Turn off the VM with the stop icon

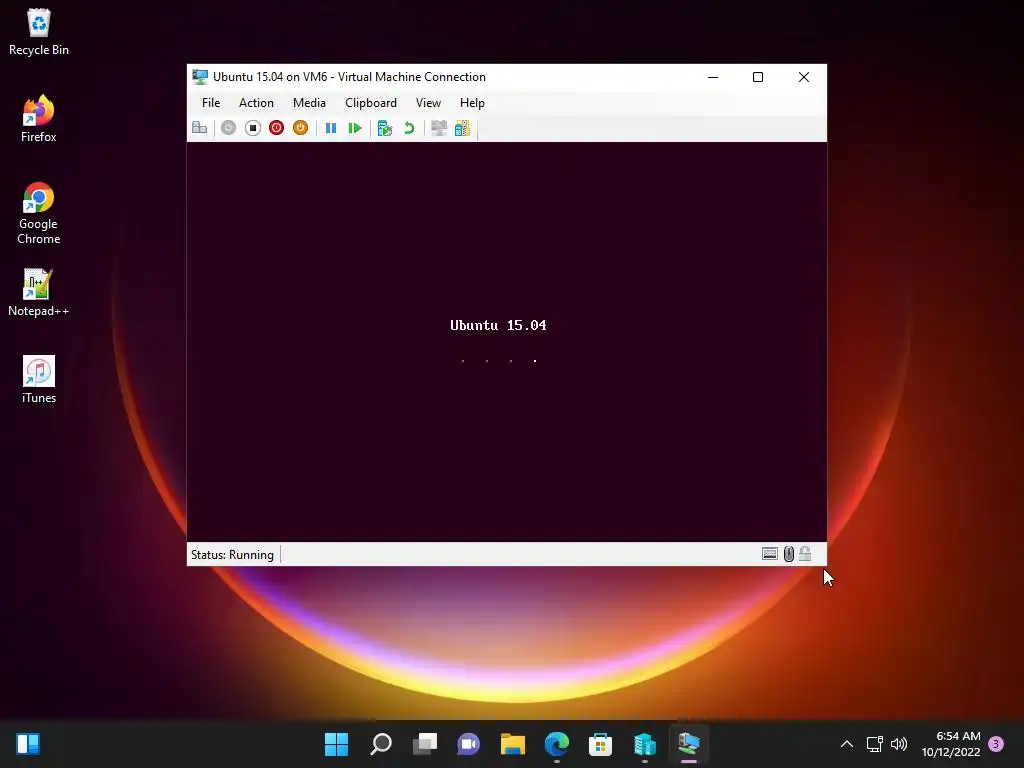click(x=253, y=128)
